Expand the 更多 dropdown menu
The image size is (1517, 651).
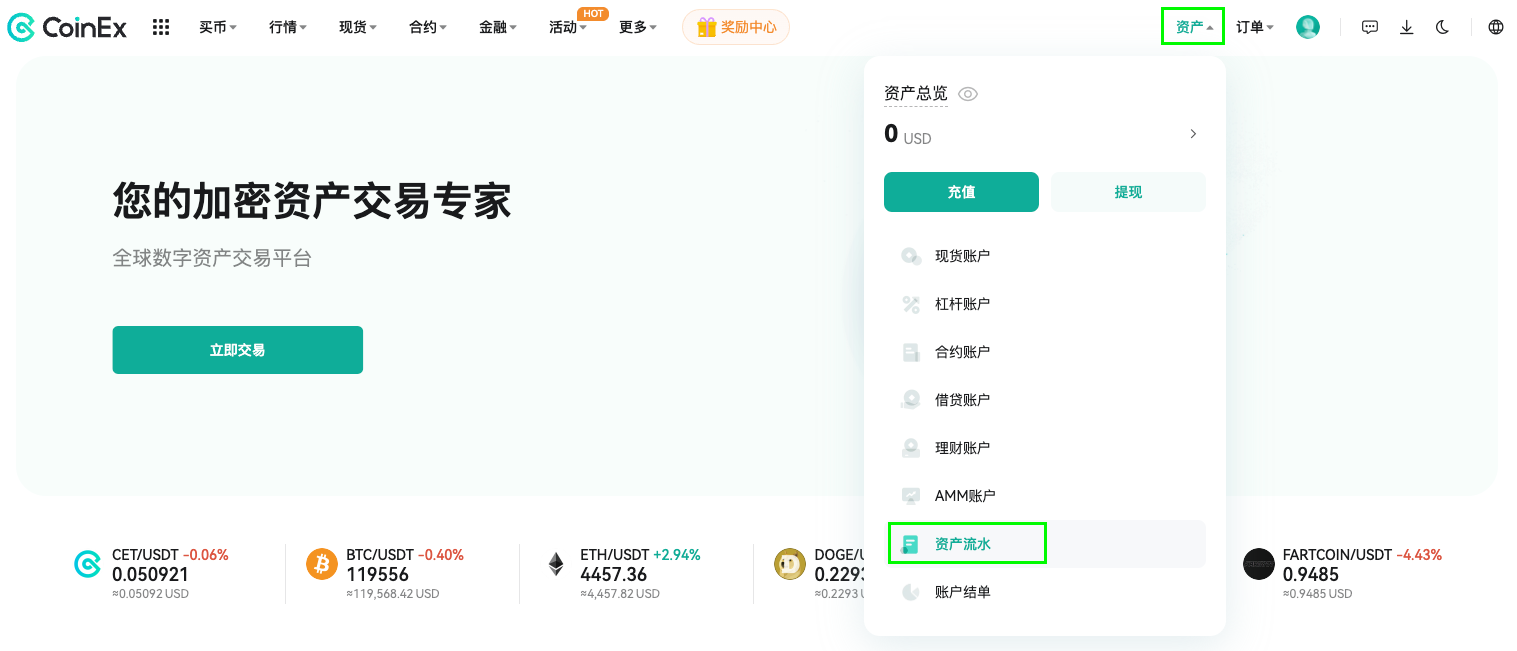[638, 27]
